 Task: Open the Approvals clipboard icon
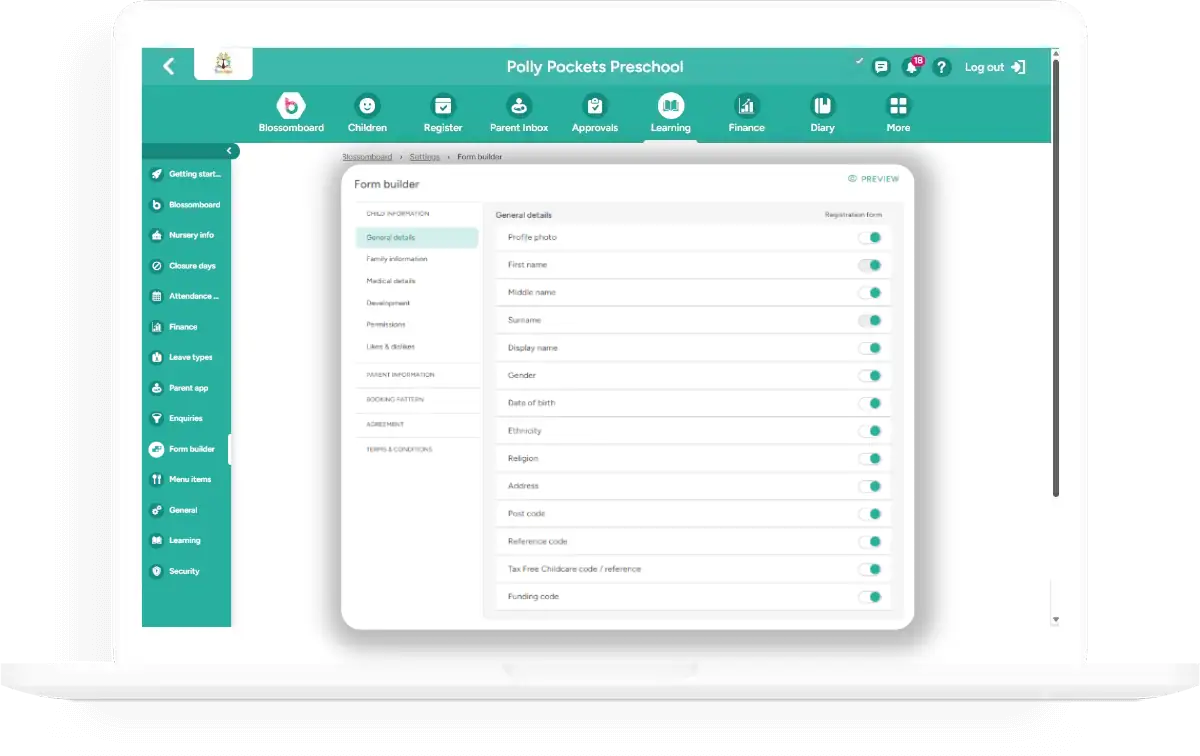point(595,106)
